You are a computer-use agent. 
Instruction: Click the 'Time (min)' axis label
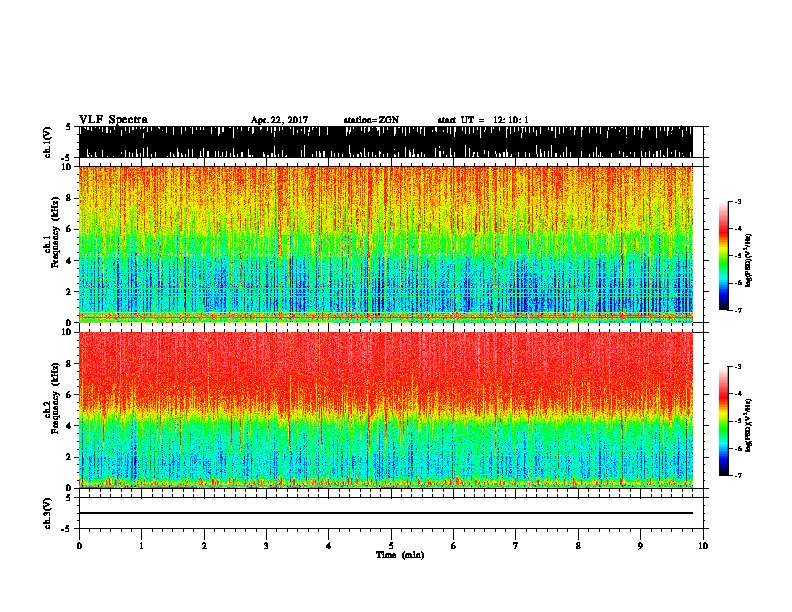400,555
